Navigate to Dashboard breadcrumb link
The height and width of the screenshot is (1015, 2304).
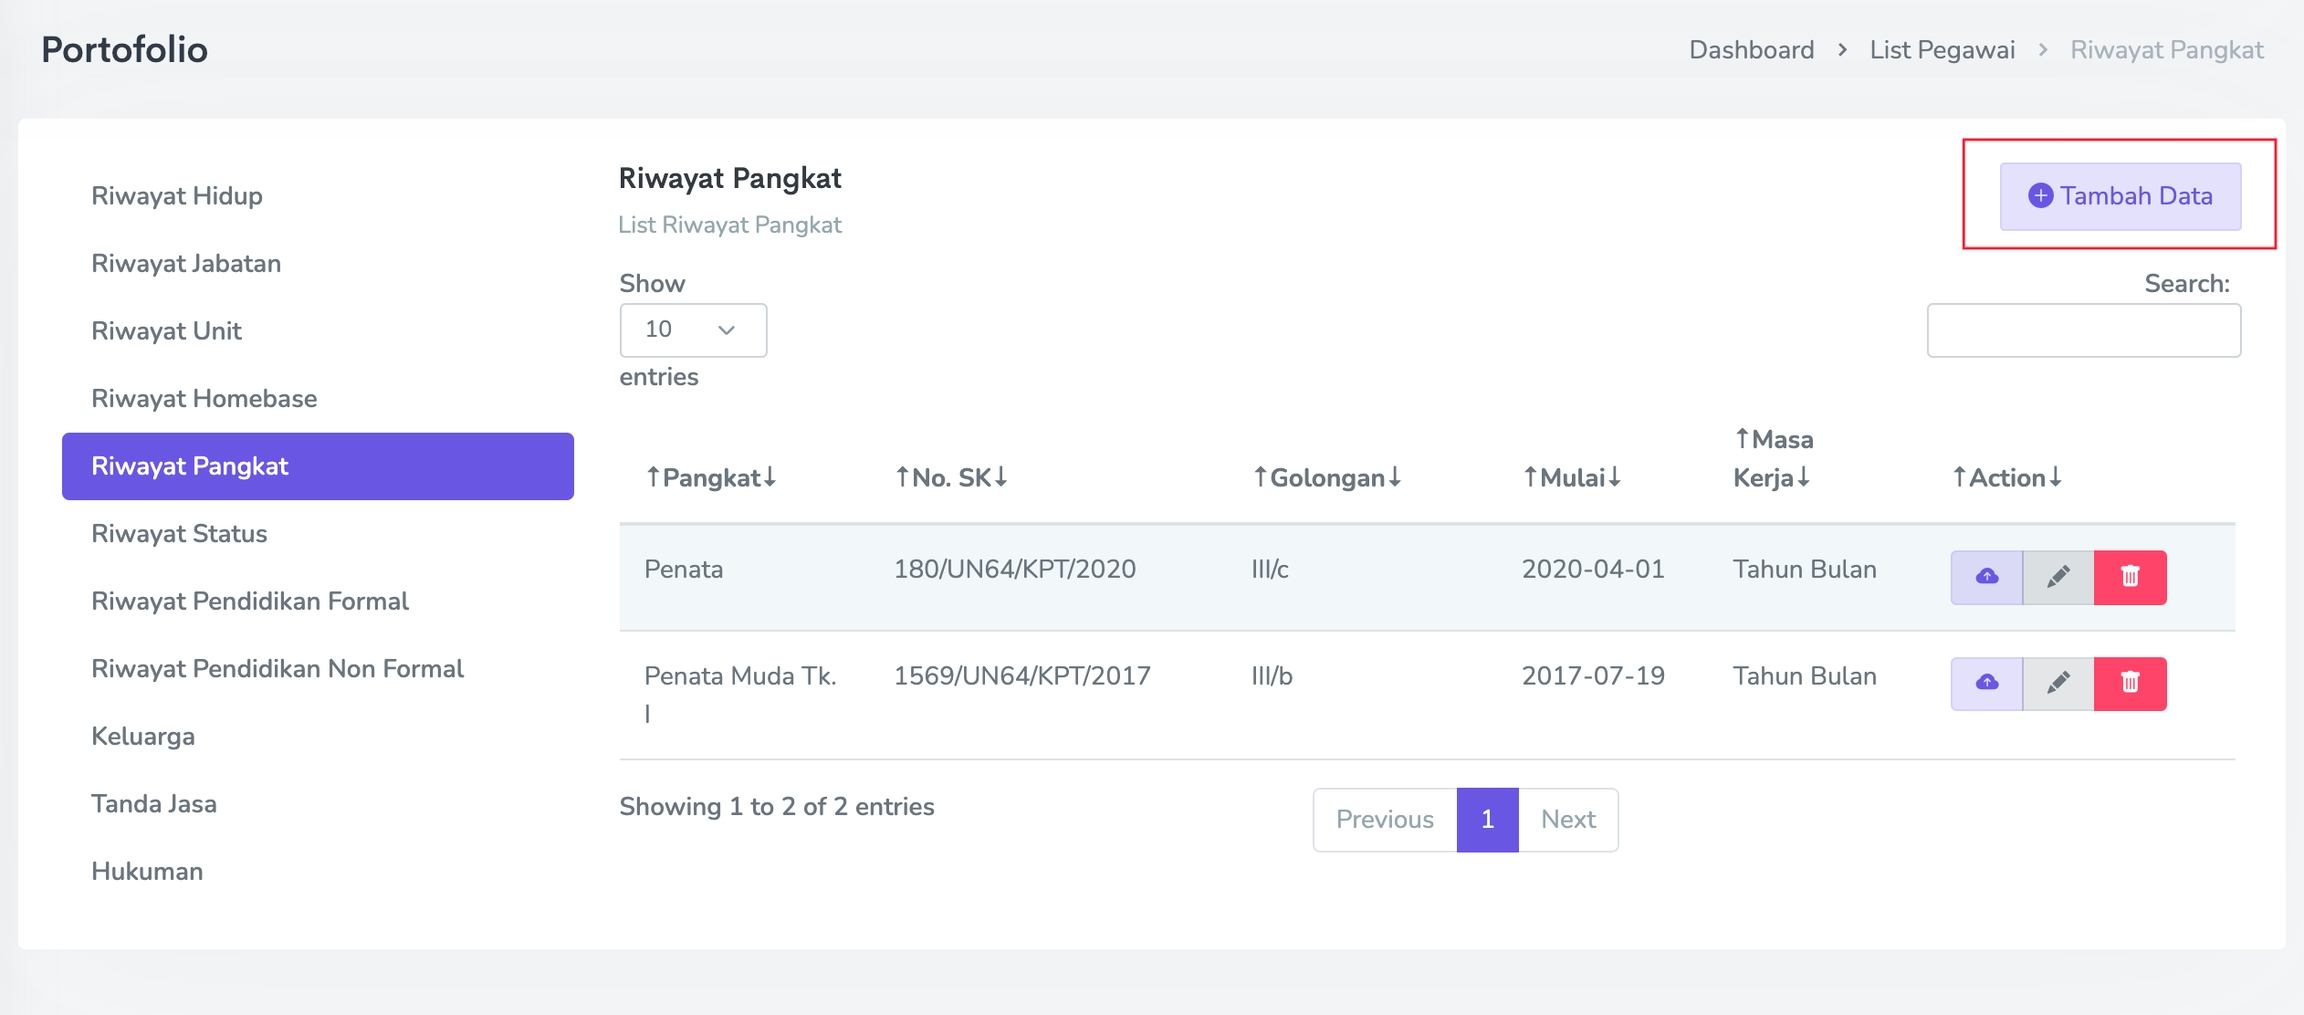pyautogui.click(x=1751, y=50)
